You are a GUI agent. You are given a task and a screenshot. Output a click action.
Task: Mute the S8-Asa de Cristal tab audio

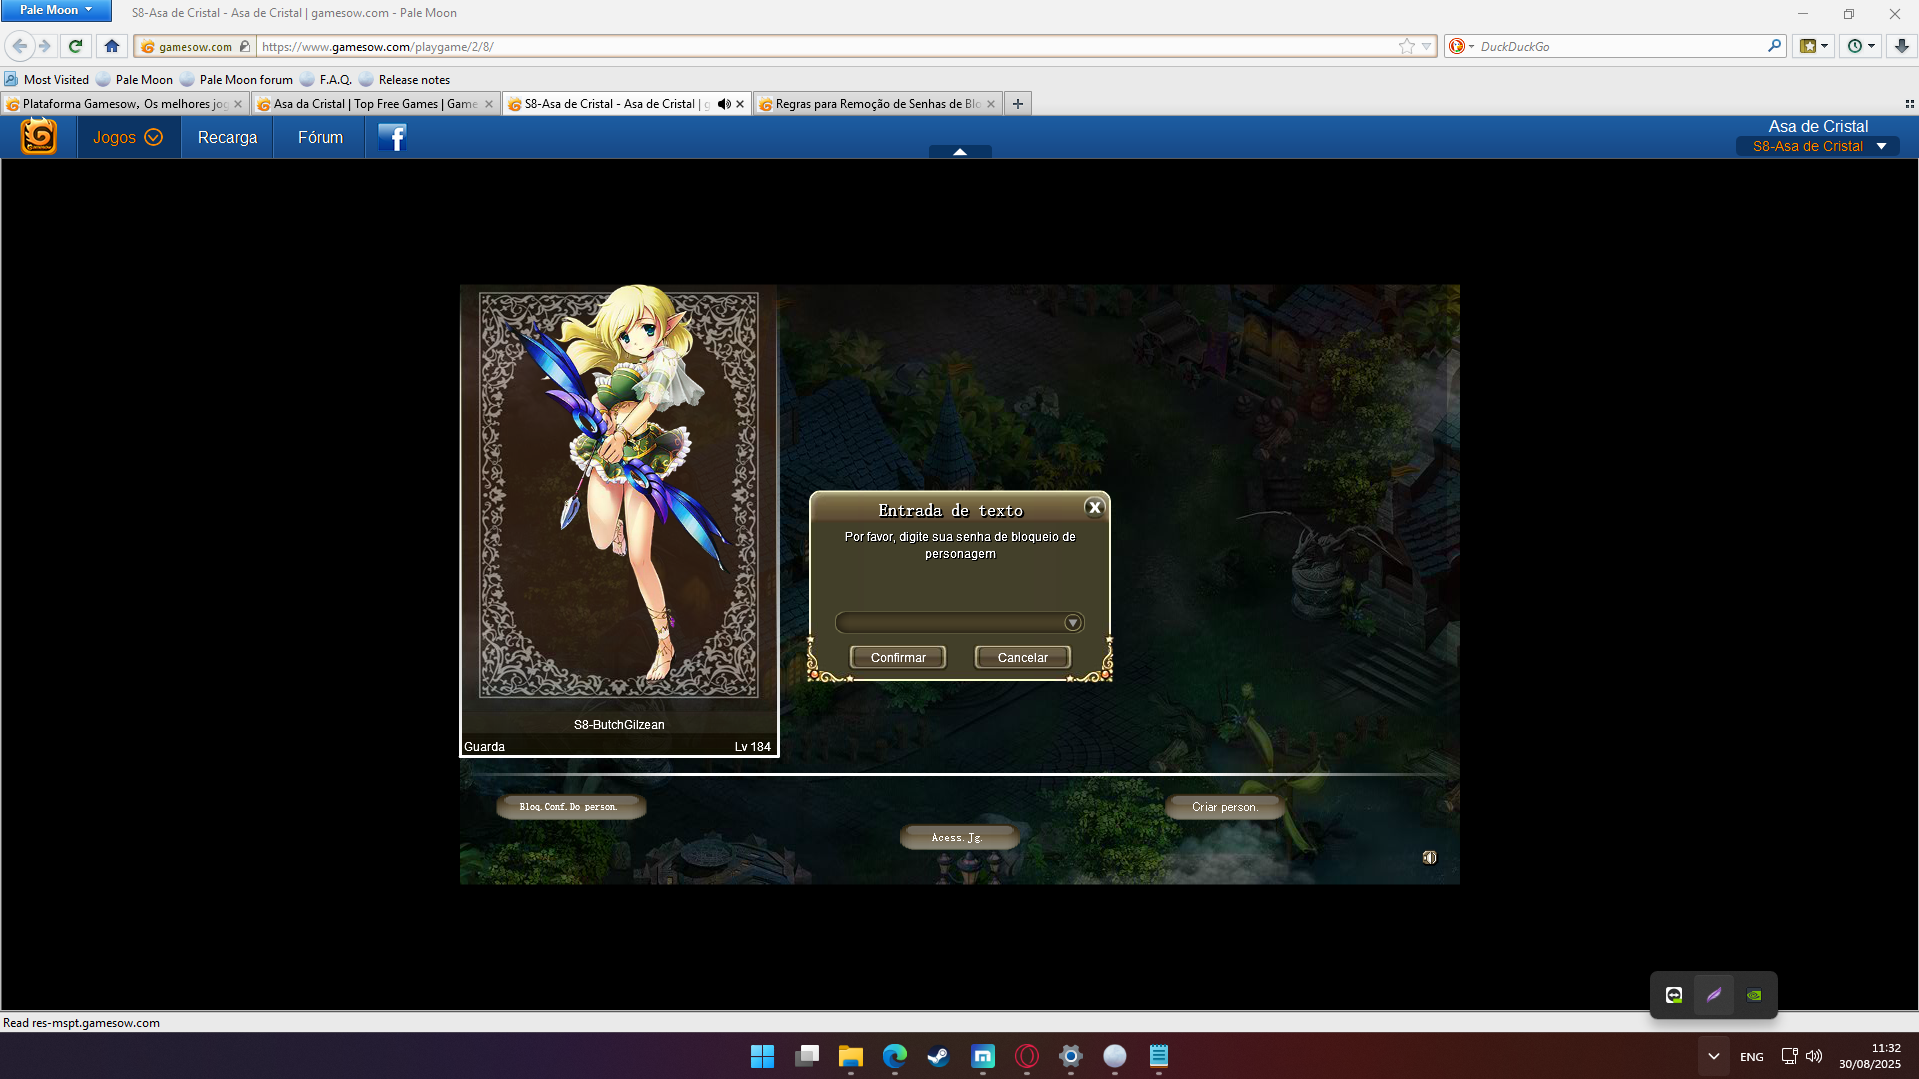(x=724, y=104)
